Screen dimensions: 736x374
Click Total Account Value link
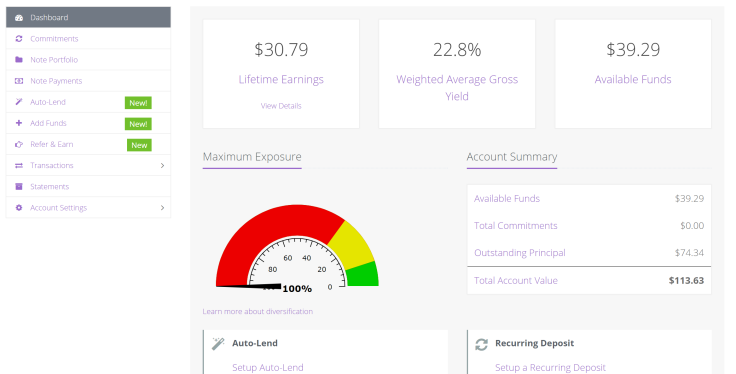coord(516,281)
